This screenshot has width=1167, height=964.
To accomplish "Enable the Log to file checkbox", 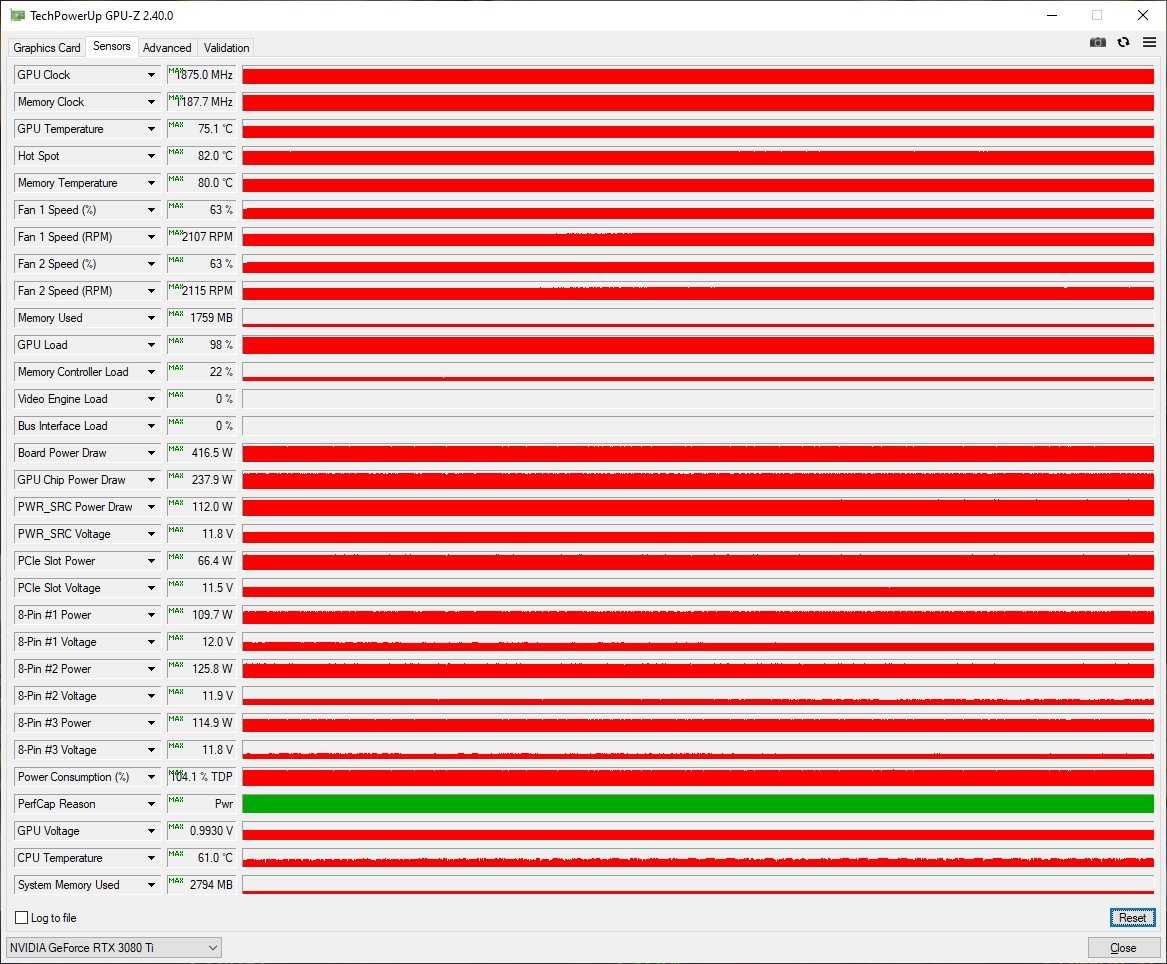I will 22,918.
